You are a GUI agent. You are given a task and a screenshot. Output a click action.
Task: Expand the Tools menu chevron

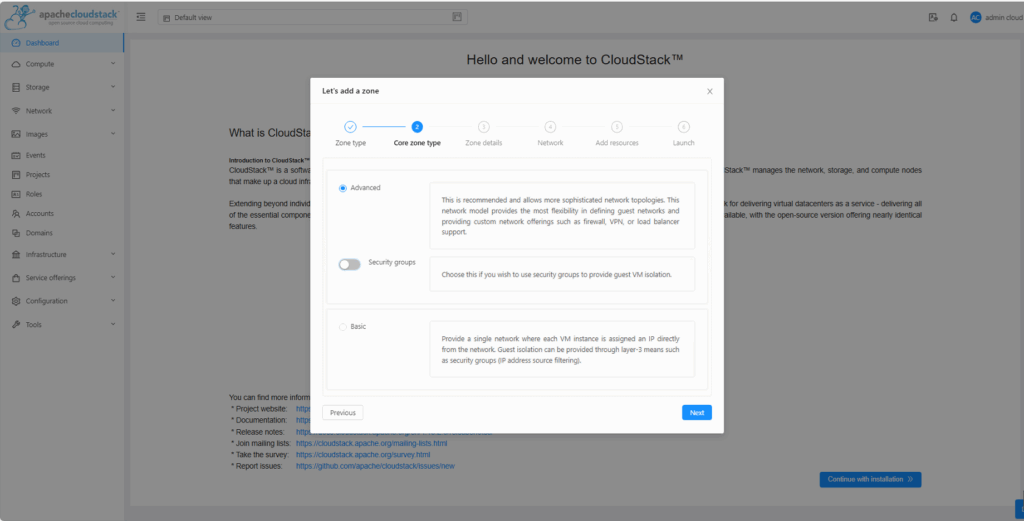pyautogui.click(x=112, y=324)
